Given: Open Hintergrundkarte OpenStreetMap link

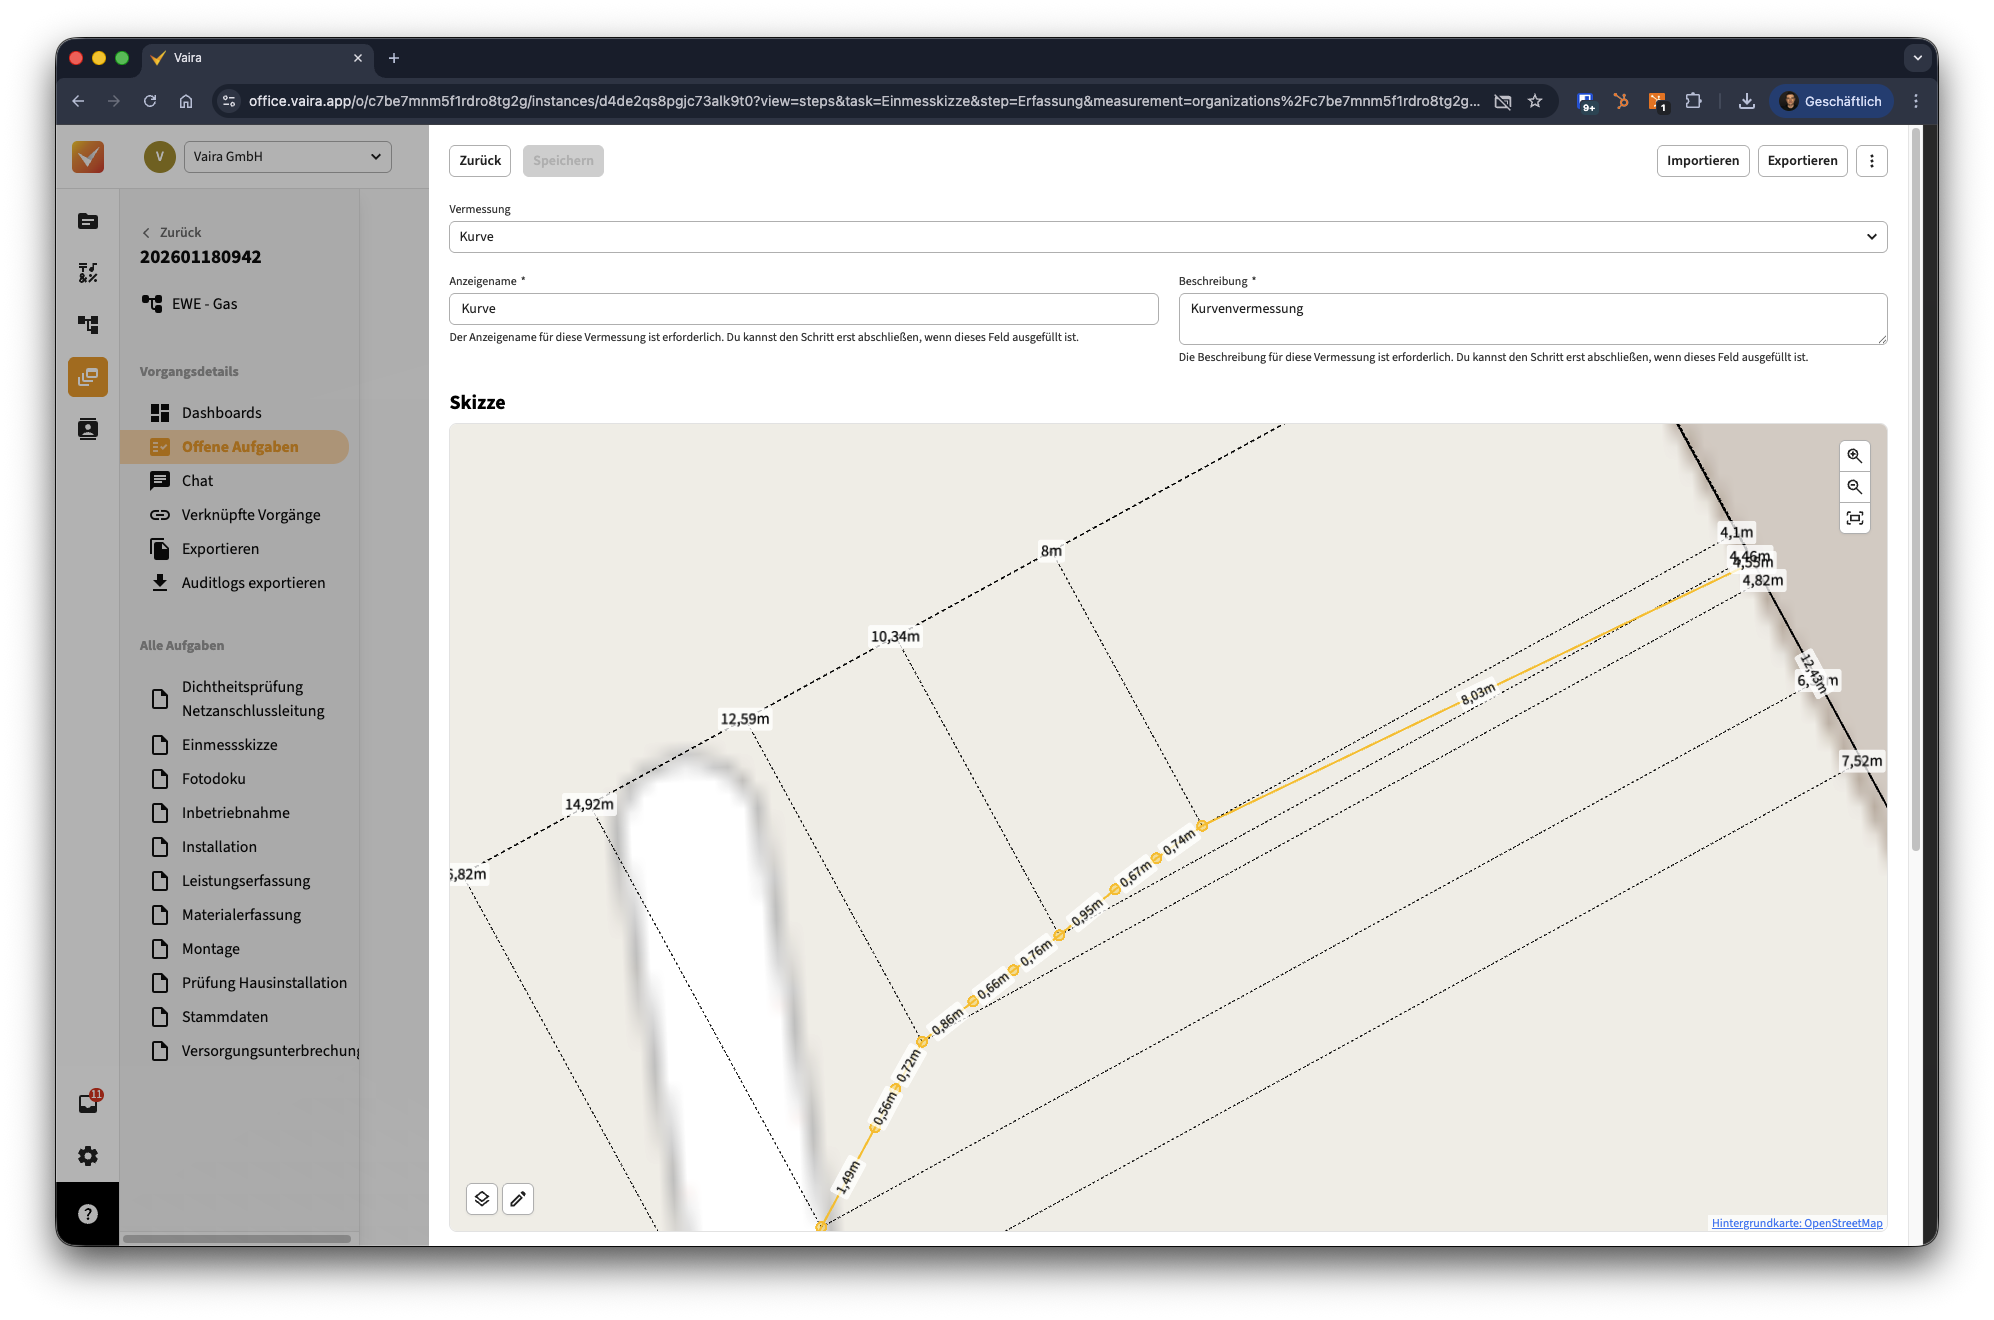Looking at the screenshot, I should click(x=1796, y=1223).
